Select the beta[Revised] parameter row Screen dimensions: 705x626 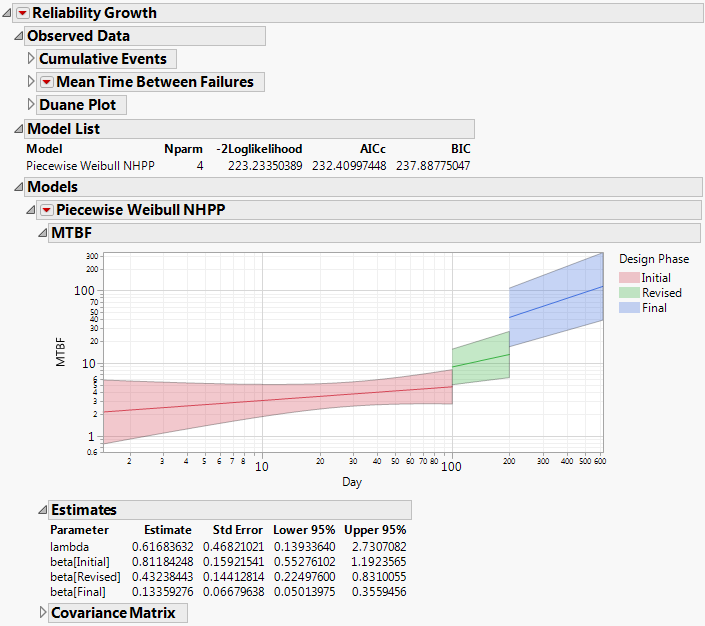click(x=86, y=576)
